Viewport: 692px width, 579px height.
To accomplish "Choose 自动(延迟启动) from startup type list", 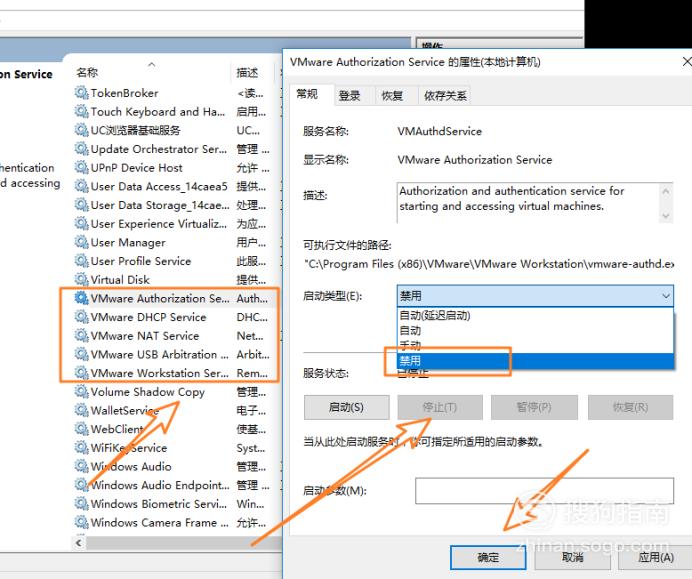I will 535,315.
